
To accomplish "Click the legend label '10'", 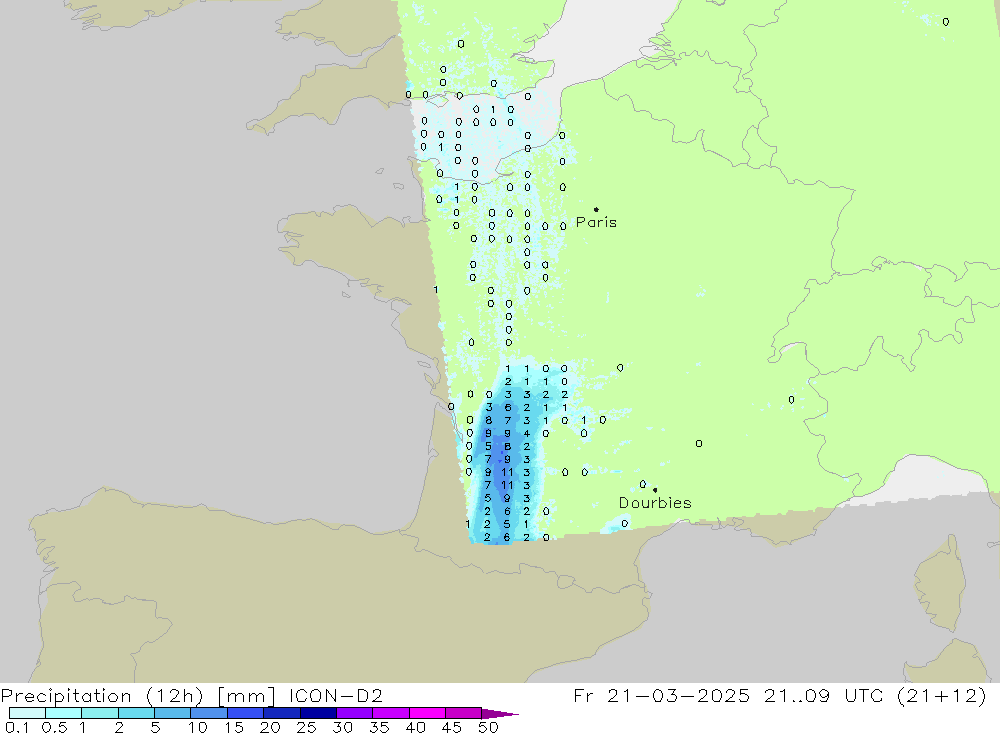I will [198, 727].
